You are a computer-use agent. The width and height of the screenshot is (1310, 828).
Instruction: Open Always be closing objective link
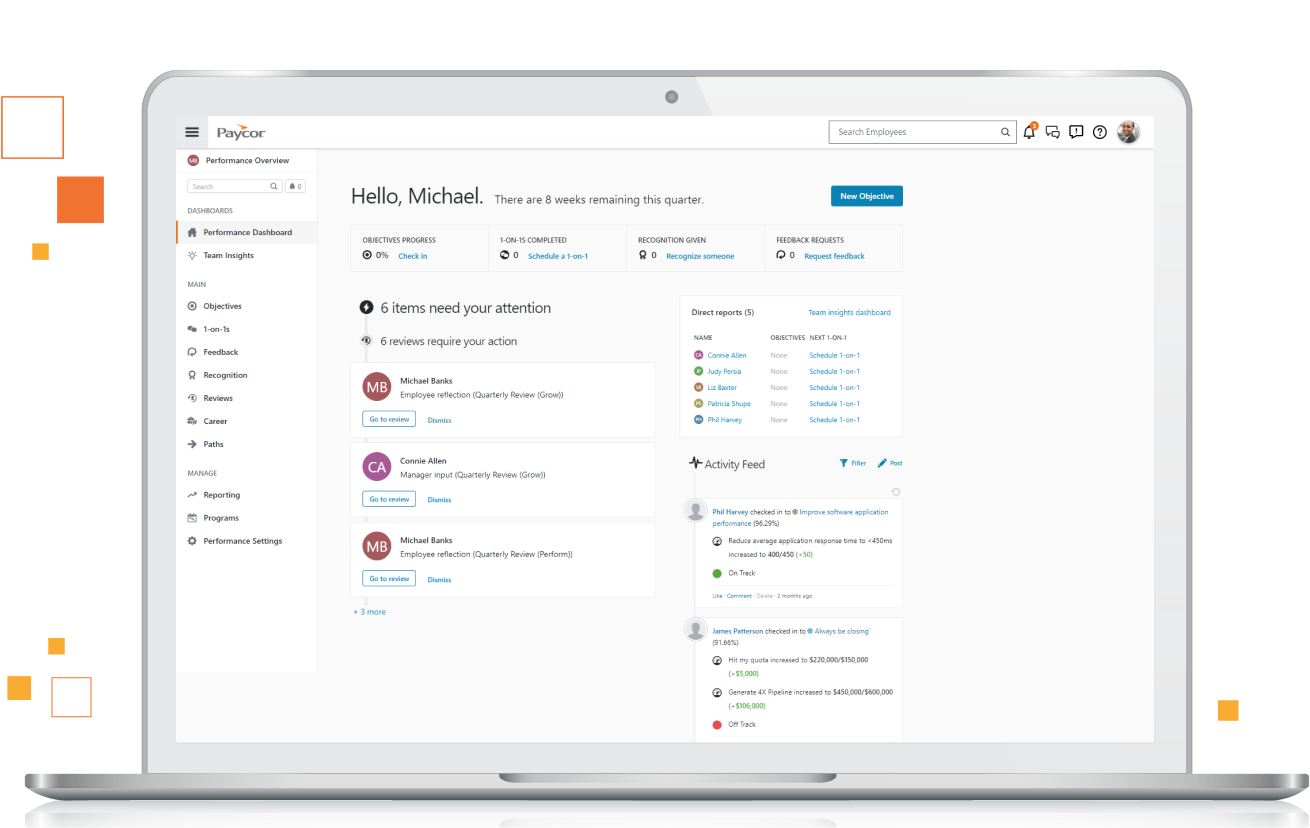click(x=842, y=631)
